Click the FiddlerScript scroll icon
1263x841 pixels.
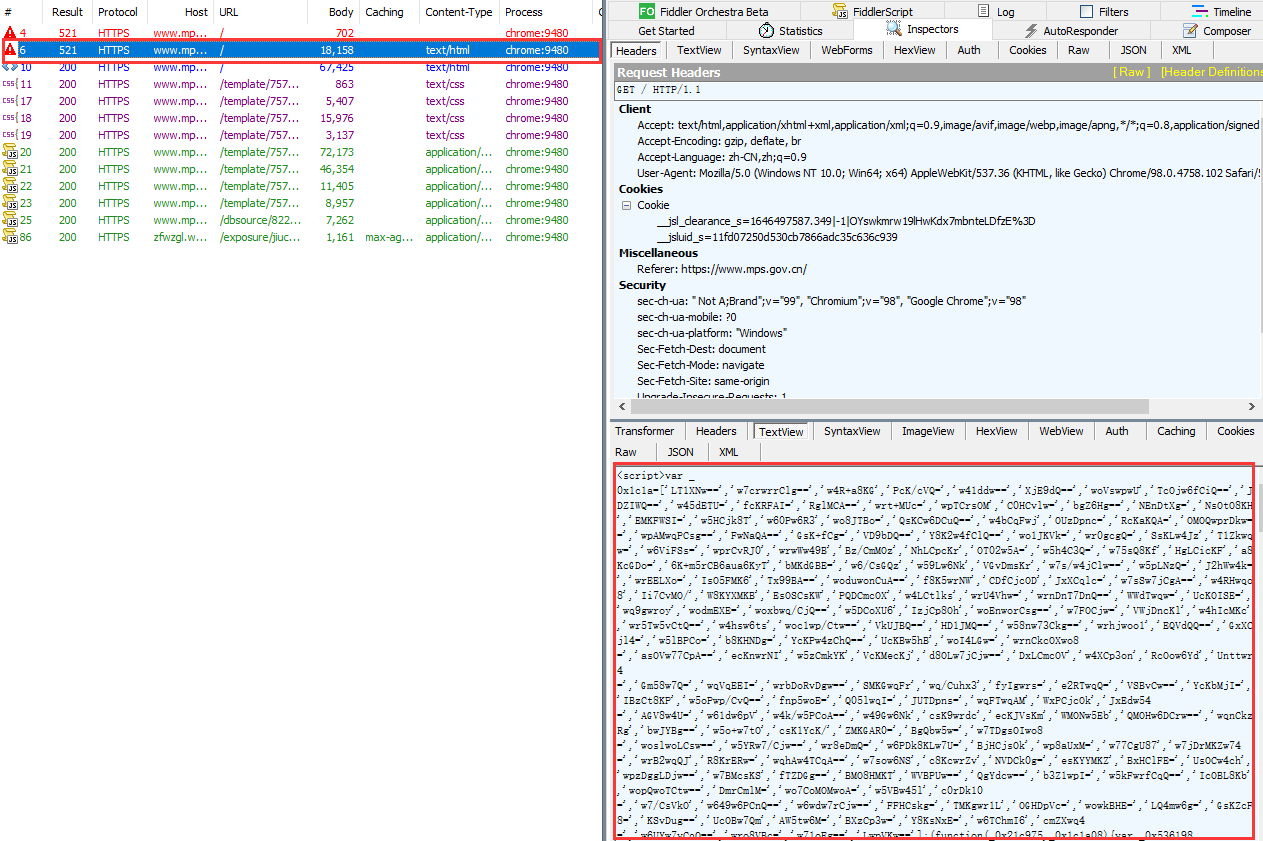click(x=839, y=12)
